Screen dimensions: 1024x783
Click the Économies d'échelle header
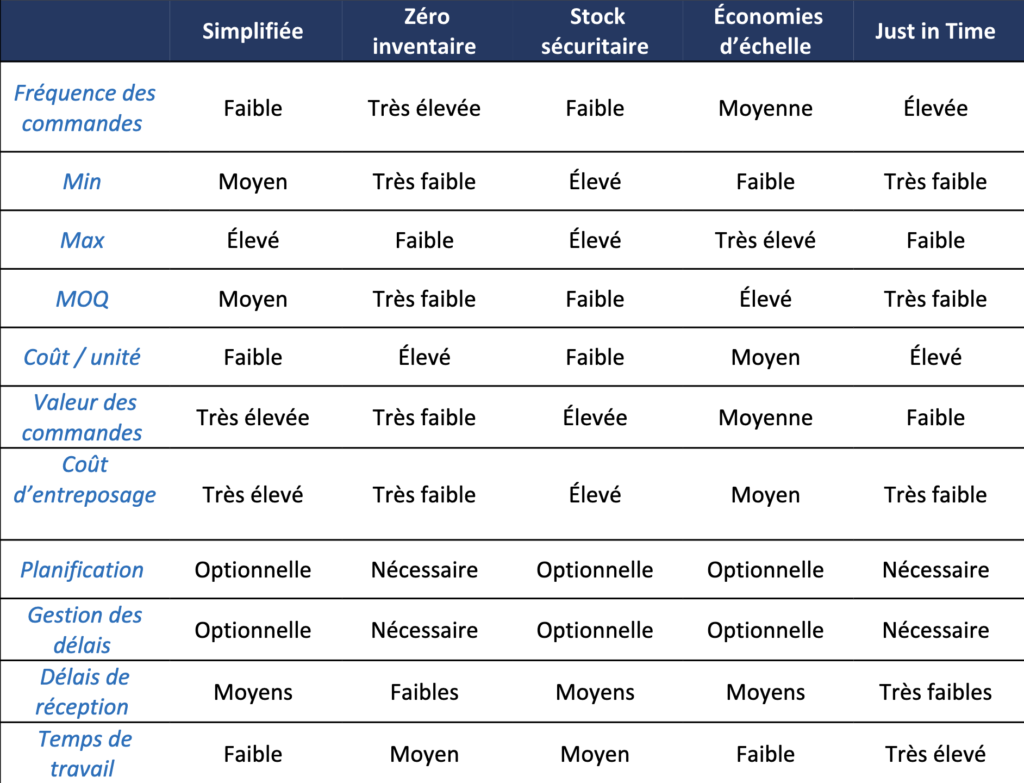click(766, 31)
